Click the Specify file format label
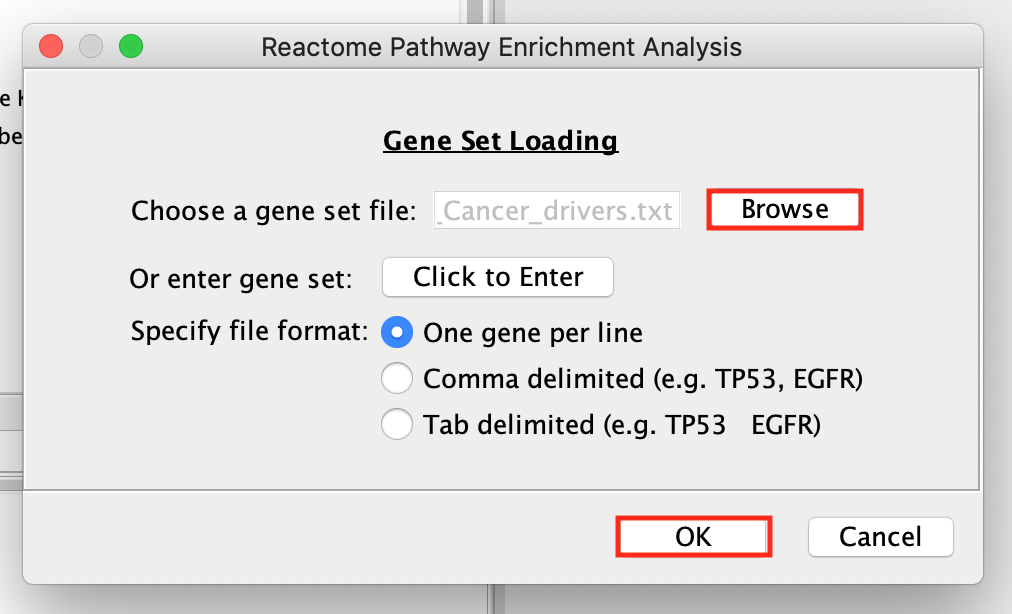The width and height of the screenshot is (1012, 614). pos(250,330)
